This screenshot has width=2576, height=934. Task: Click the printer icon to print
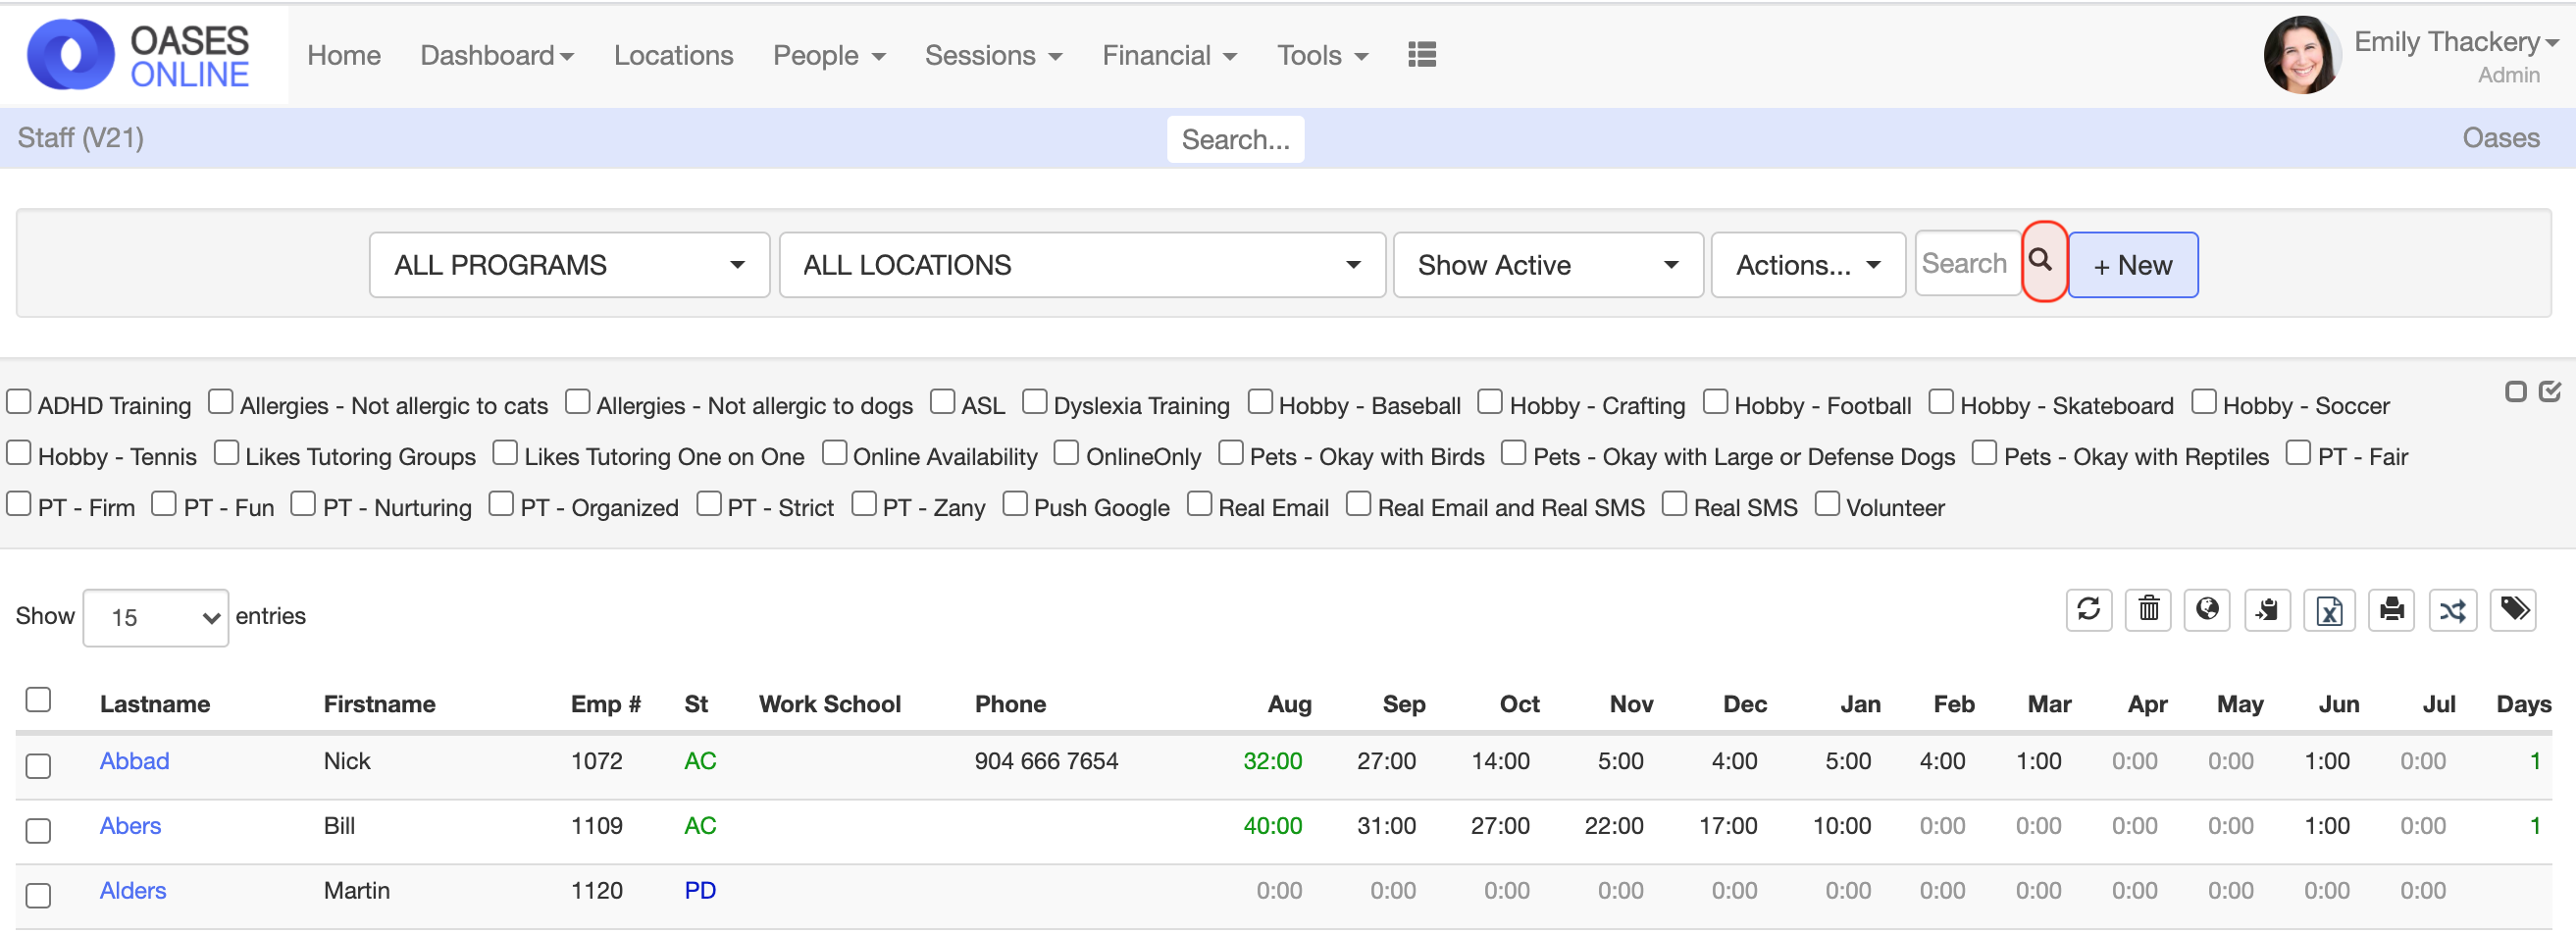coord(2391,610)
